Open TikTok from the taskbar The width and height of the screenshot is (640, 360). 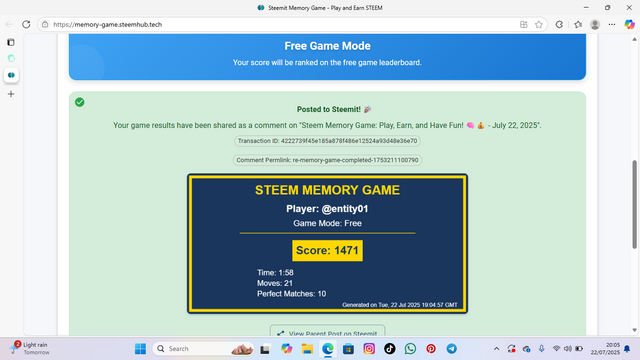click(x=389, y=349)
